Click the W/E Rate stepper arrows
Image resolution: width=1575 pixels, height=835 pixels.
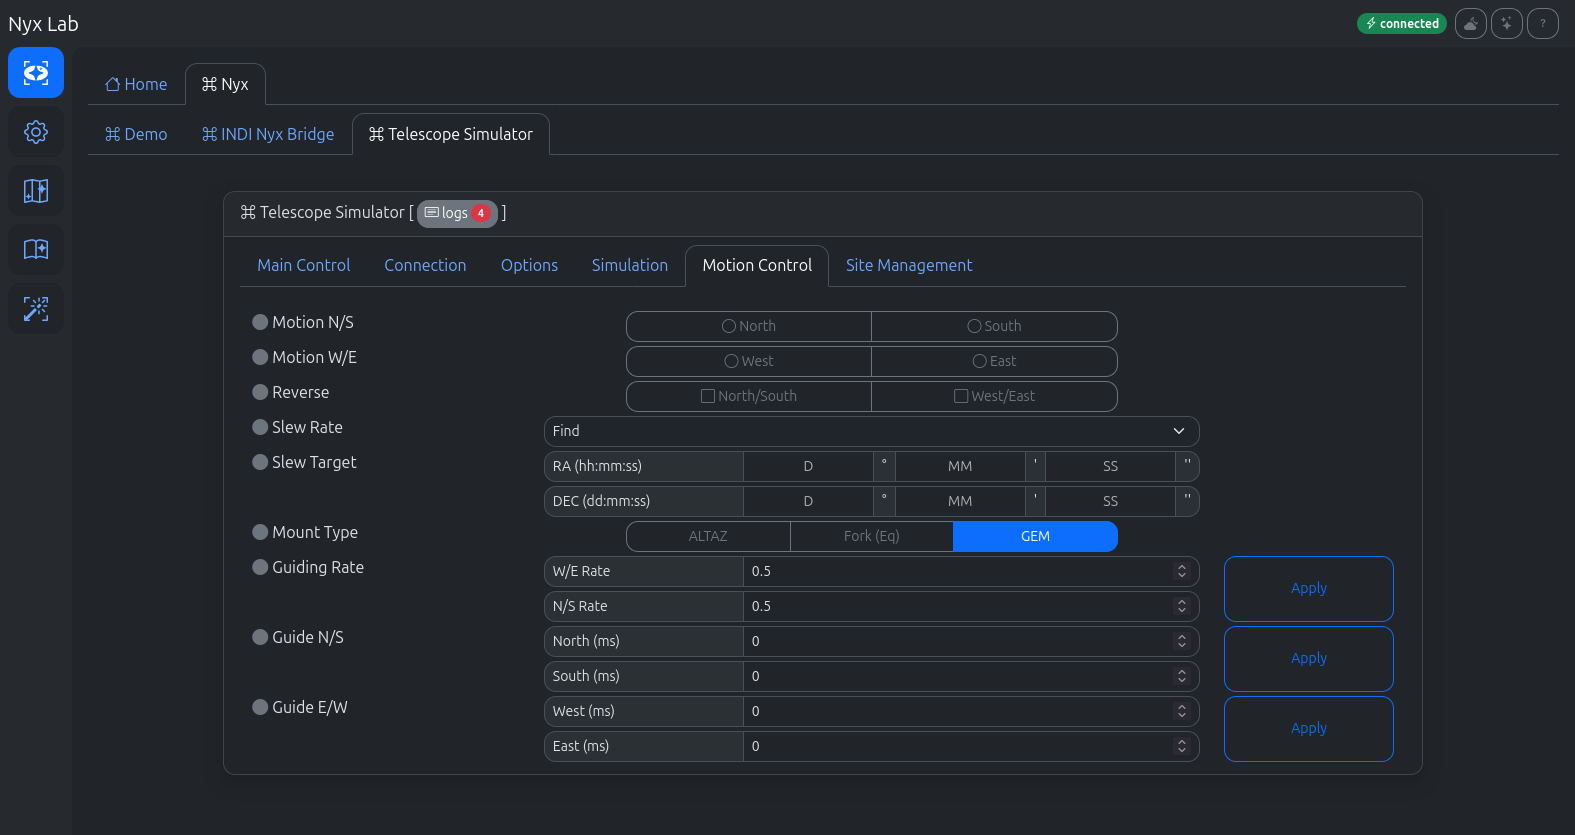1181,571
